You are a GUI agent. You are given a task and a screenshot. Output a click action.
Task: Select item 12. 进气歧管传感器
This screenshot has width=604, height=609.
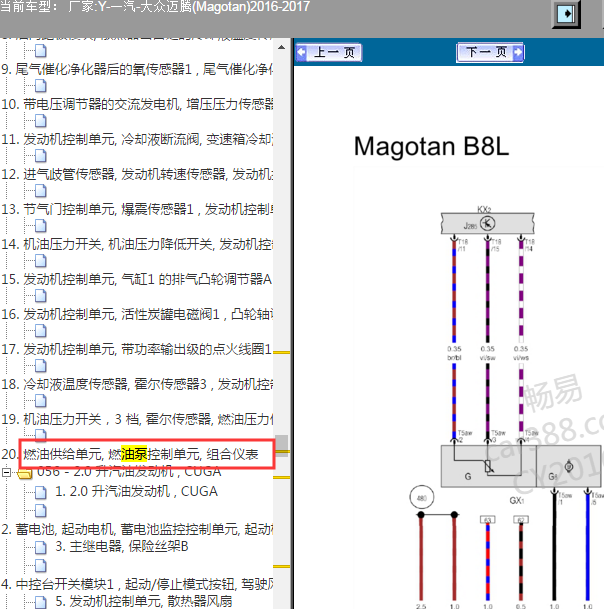[137, 174]
